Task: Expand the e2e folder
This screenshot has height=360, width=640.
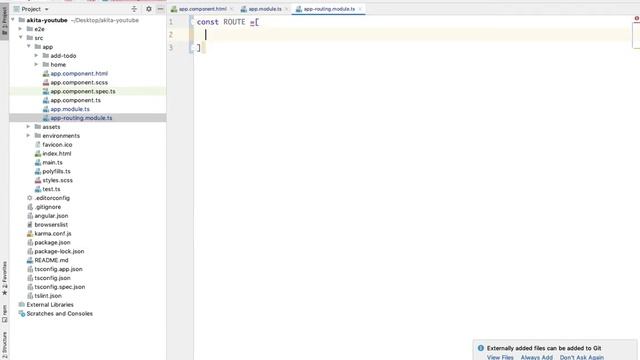Action: 20,29
